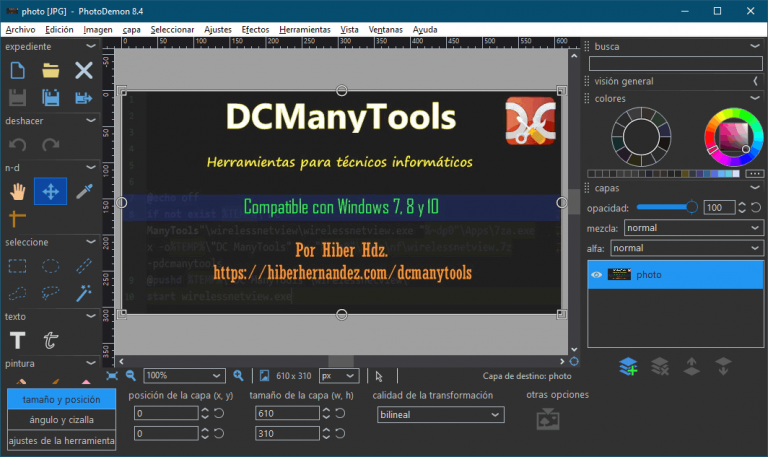
Task: Select the basic text tool
Action: (x=18, y=340)
